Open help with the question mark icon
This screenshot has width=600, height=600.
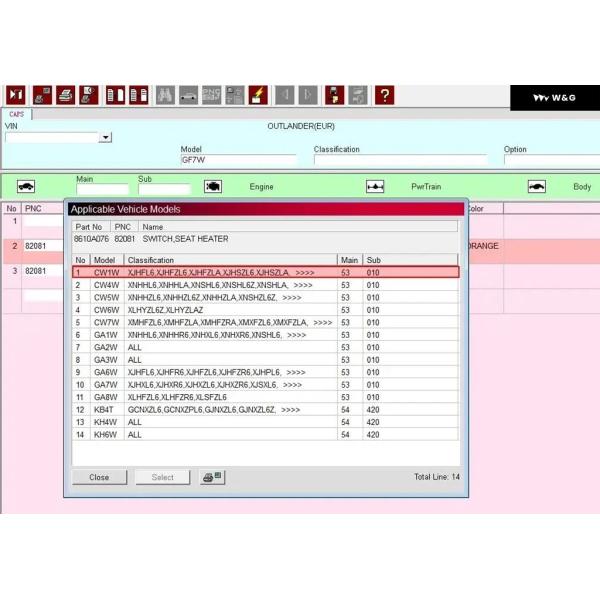385,95
